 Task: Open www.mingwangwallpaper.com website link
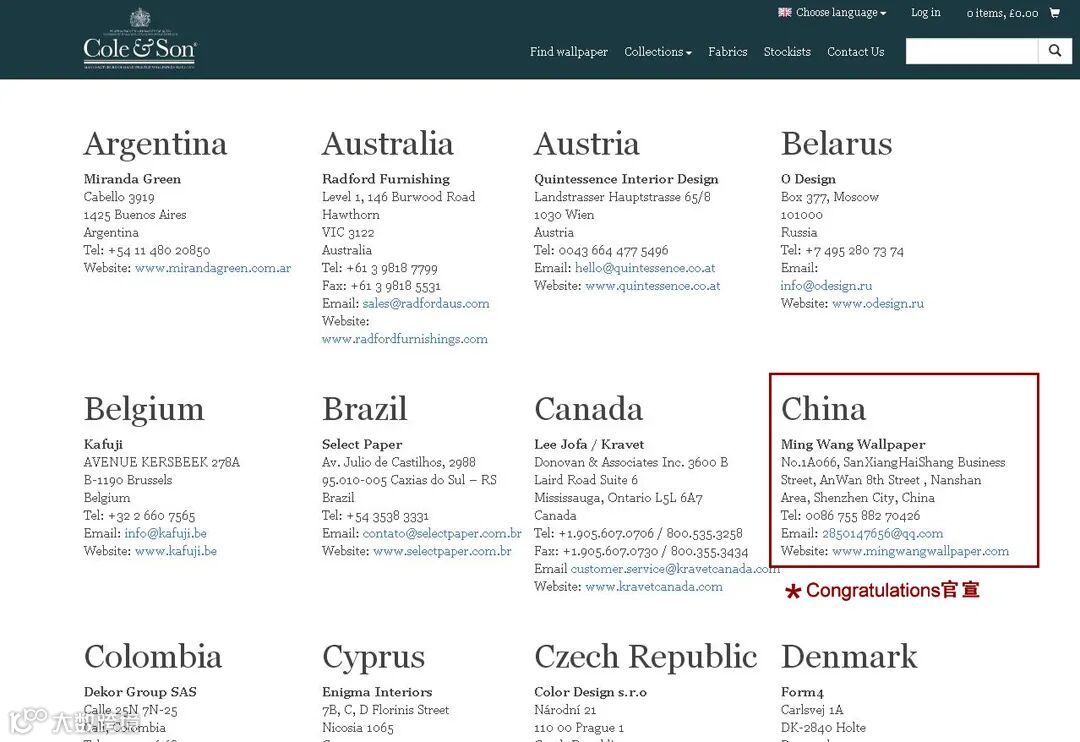pyautogui.click(x=920, y=551)
